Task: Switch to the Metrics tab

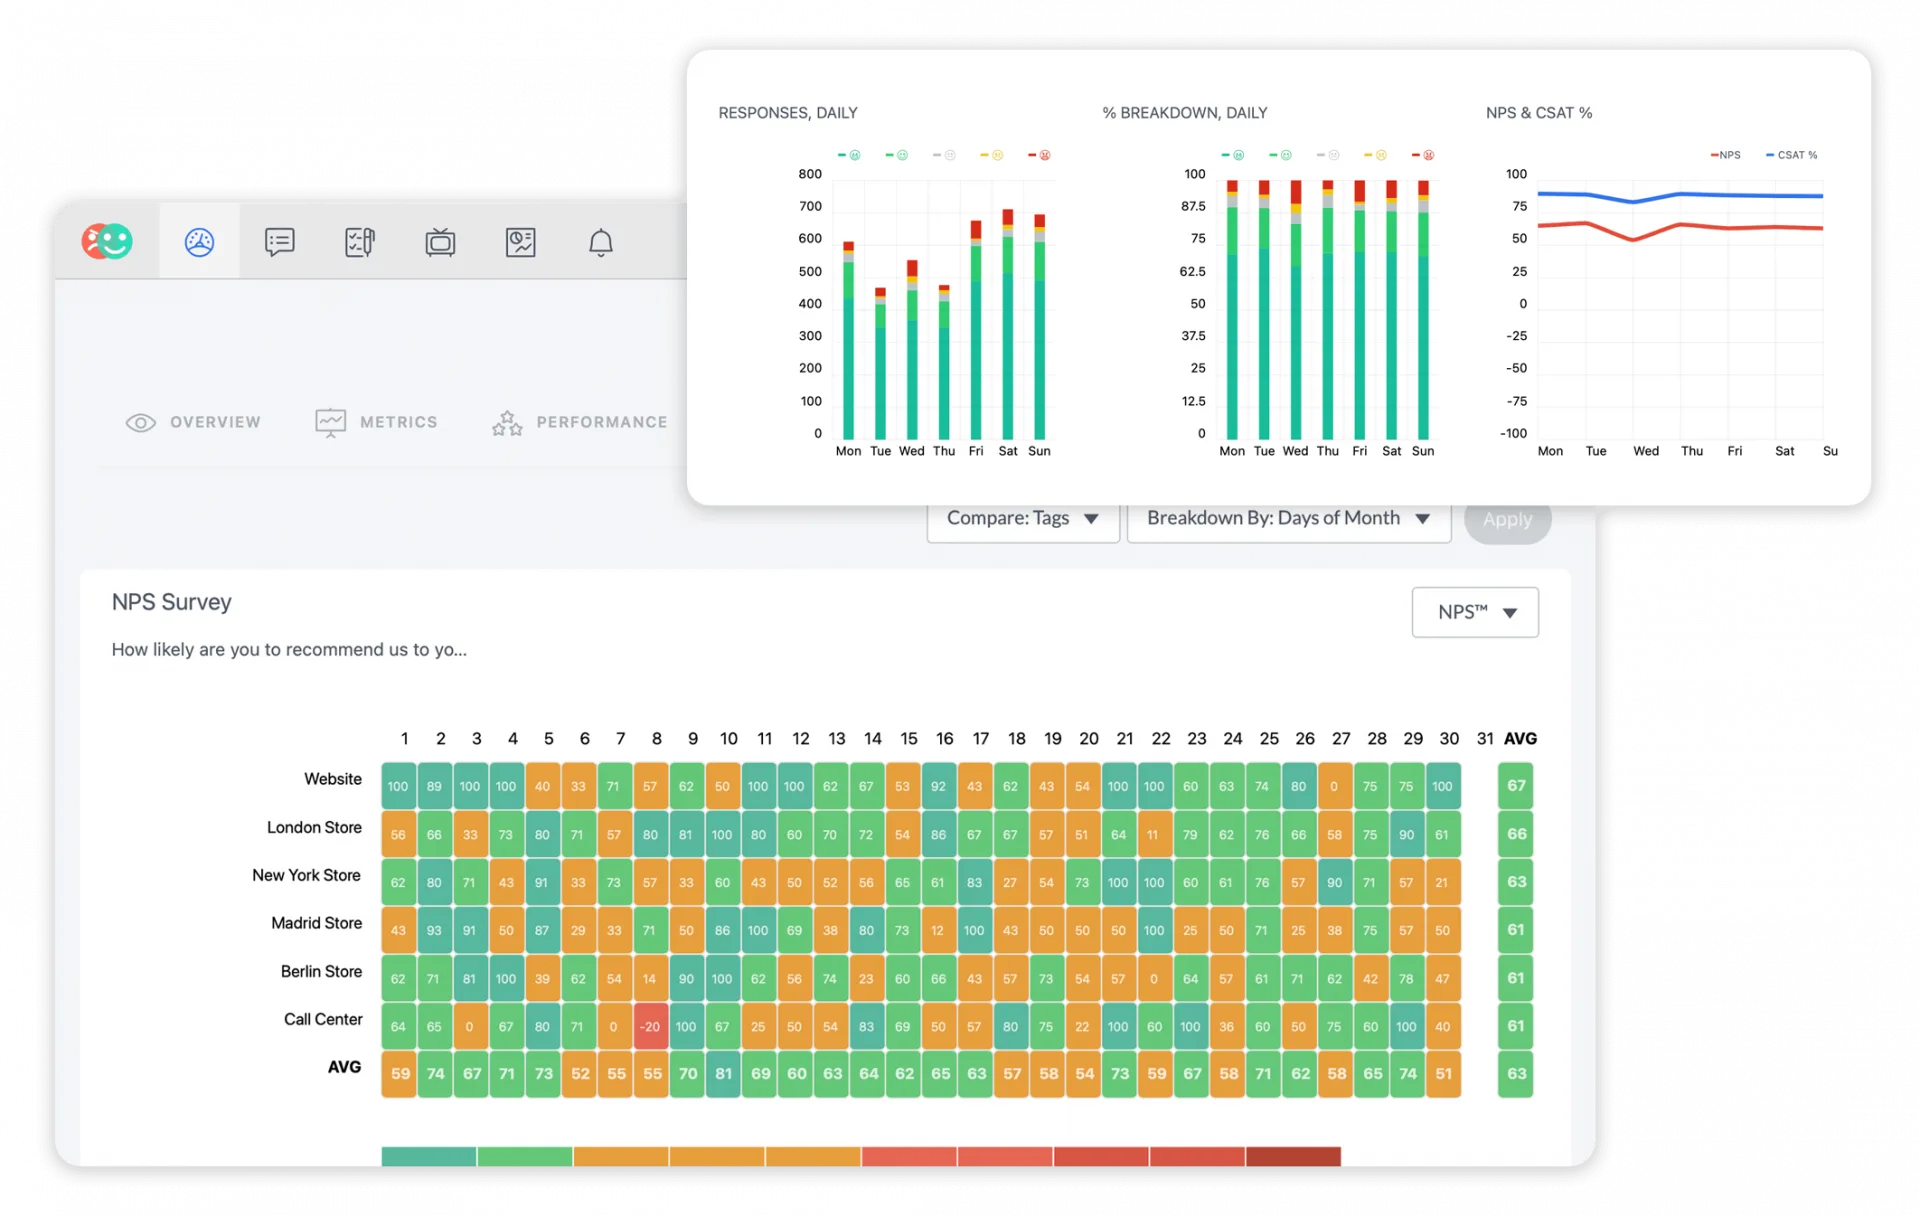Action: (376, 422)
